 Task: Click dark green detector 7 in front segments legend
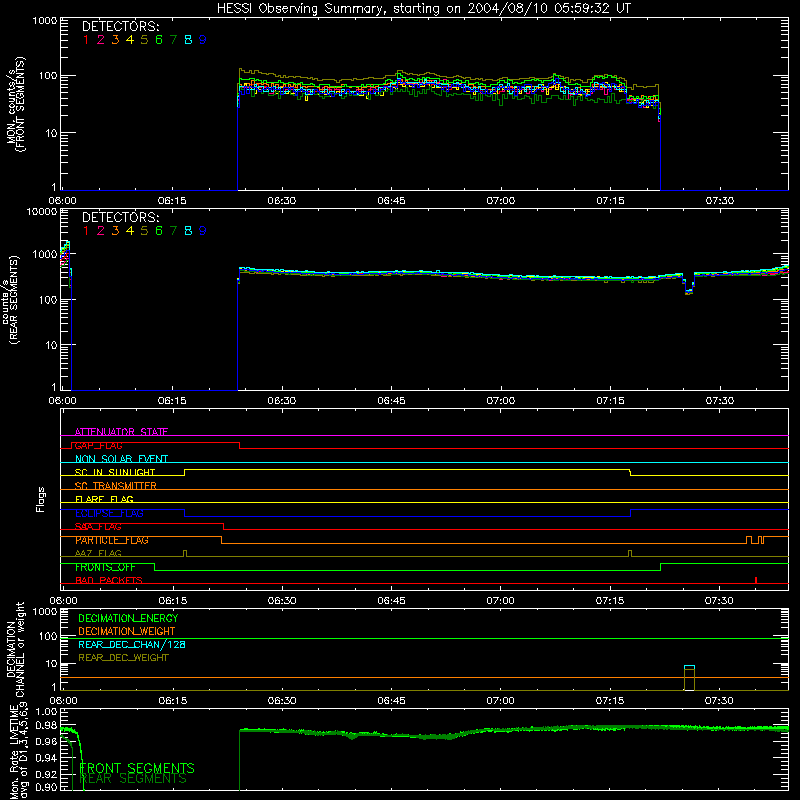[x=173, y=40]
